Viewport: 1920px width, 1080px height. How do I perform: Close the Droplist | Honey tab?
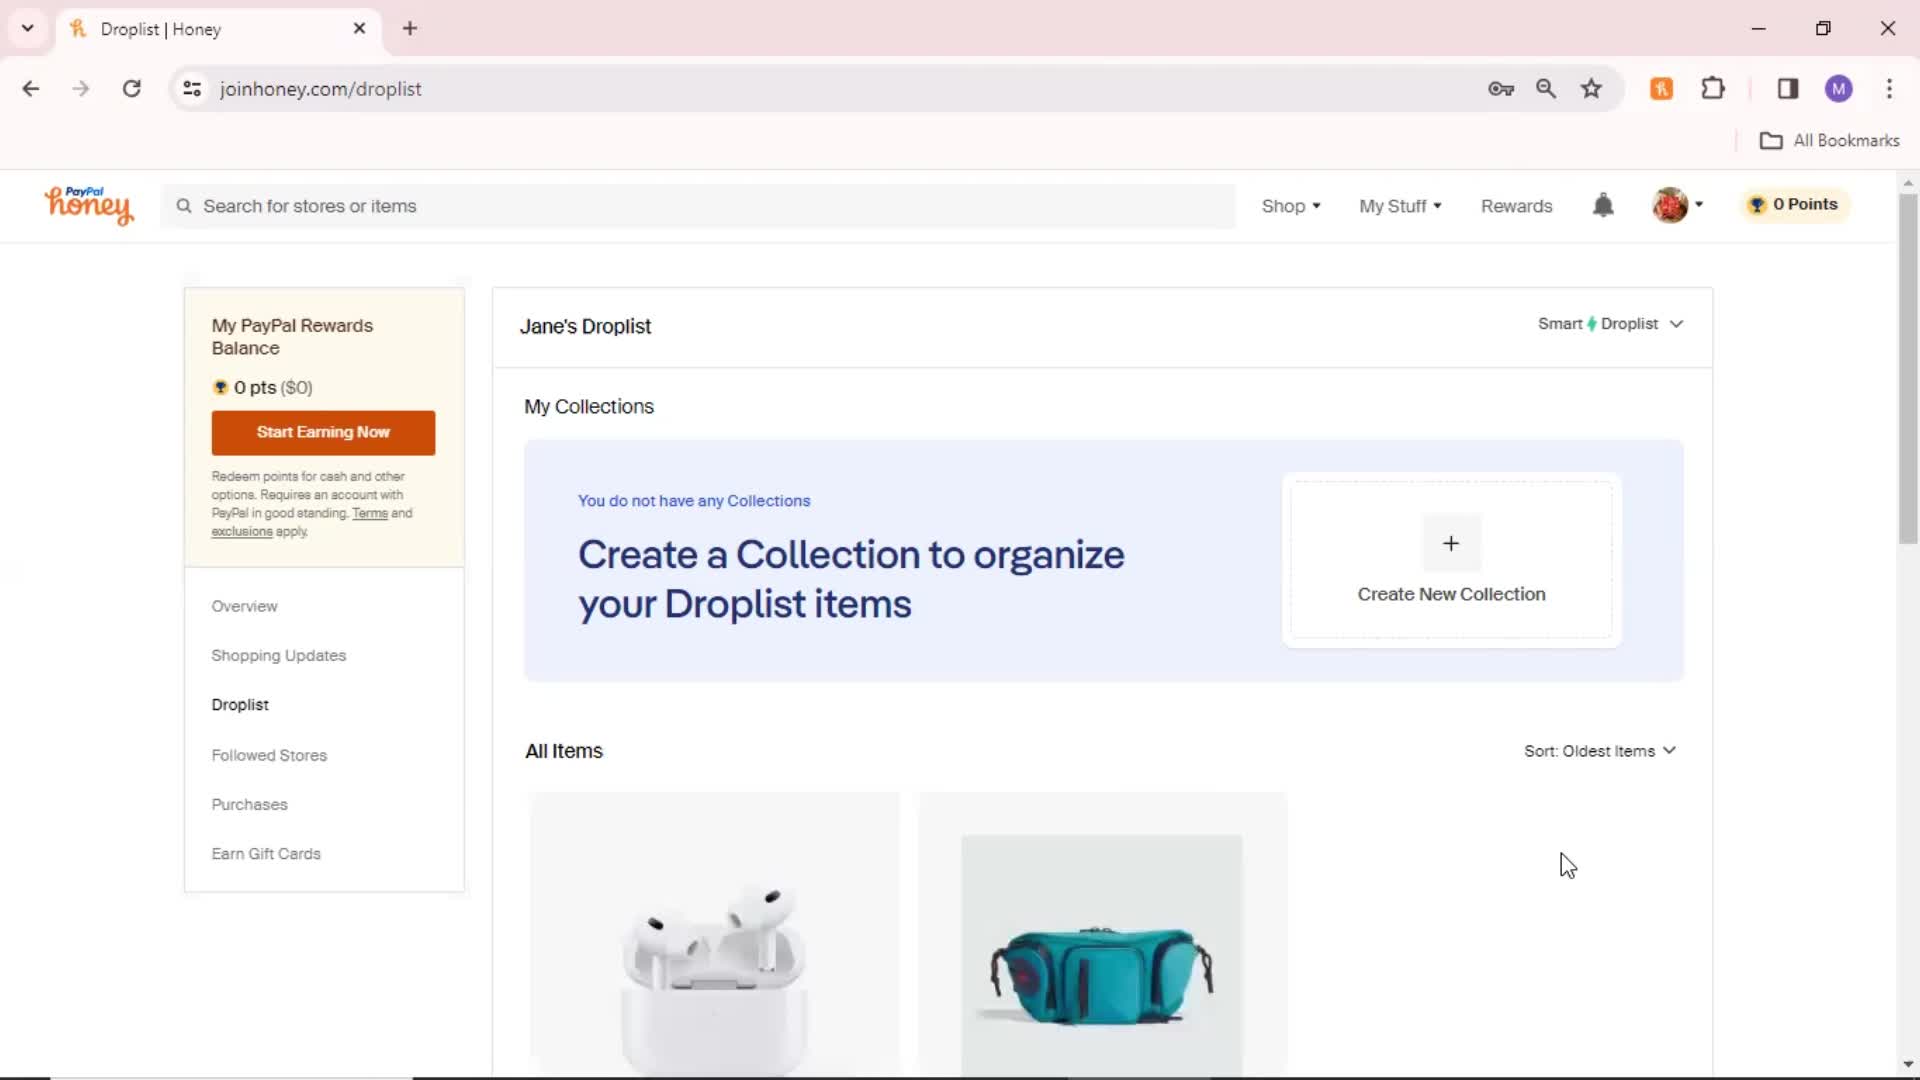click(x=359, y=29)
